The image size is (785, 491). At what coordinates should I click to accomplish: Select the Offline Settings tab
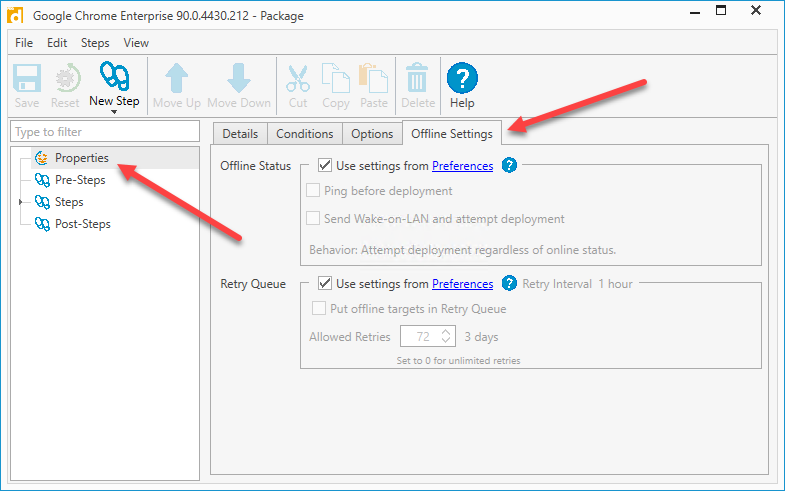click(x=452, y=133)
